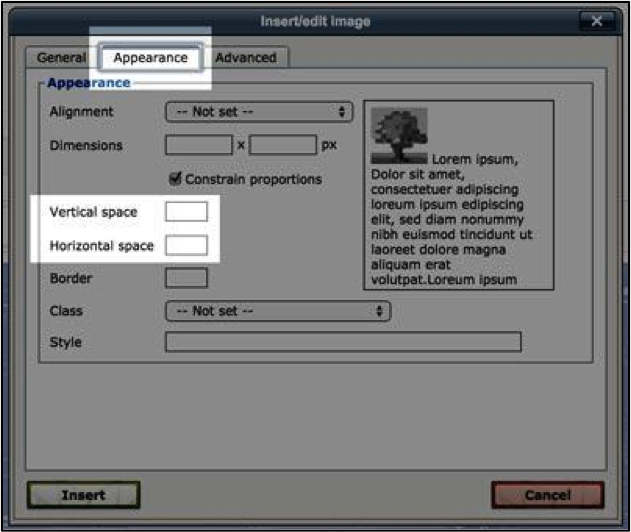
Task: Click the Appearance group heading
Action: tap(89, 83)
